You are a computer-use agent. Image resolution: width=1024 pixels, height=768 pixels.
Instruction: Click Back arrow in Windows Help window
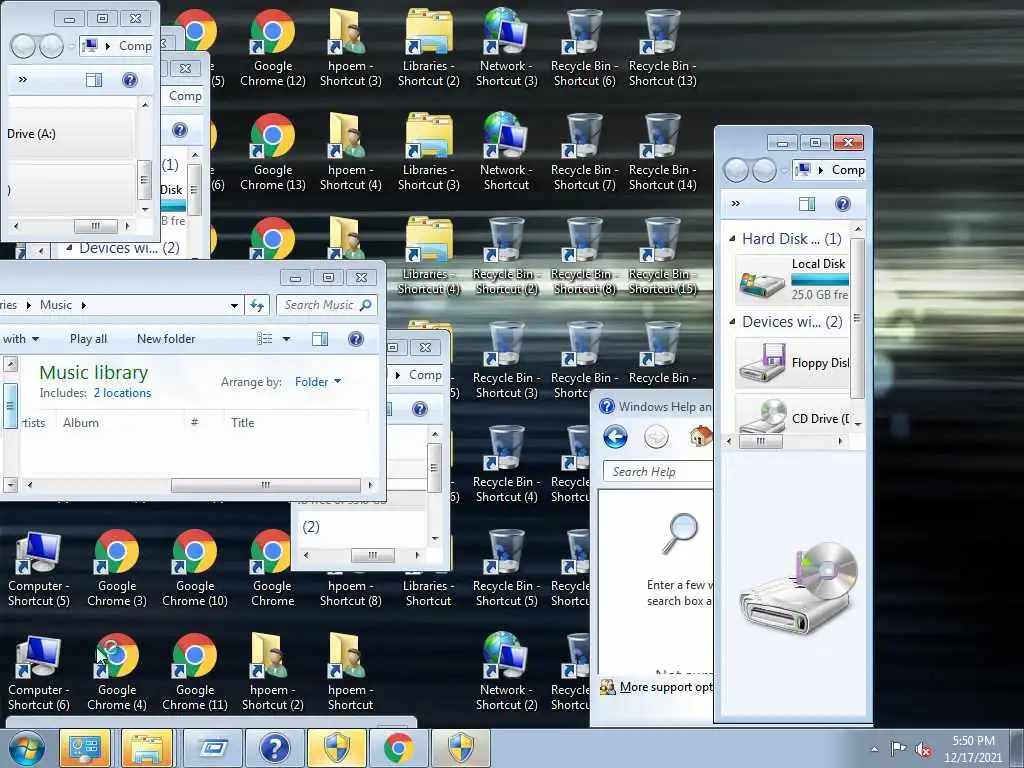tap(615, 436)
